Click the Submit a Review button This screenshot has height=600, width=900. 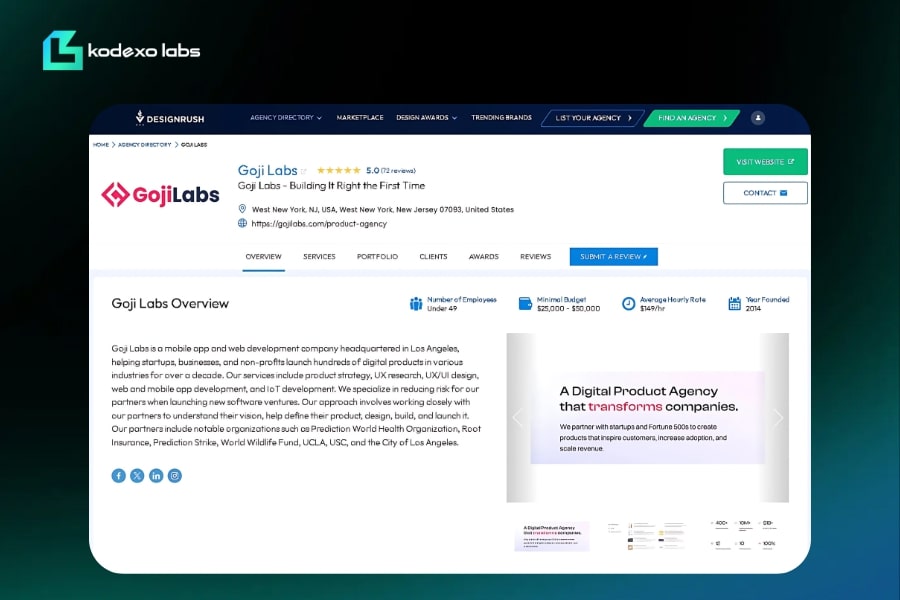tap(614, 257)
